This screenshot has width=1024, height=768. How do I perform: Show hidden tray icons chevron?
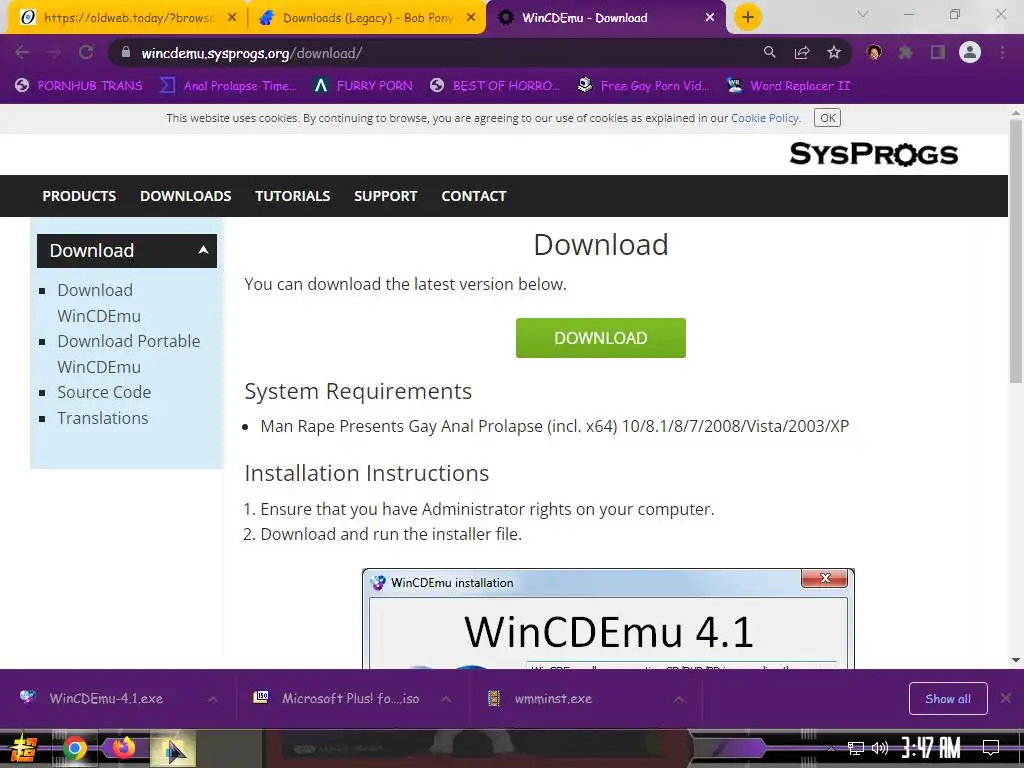(x=831, y=749)
